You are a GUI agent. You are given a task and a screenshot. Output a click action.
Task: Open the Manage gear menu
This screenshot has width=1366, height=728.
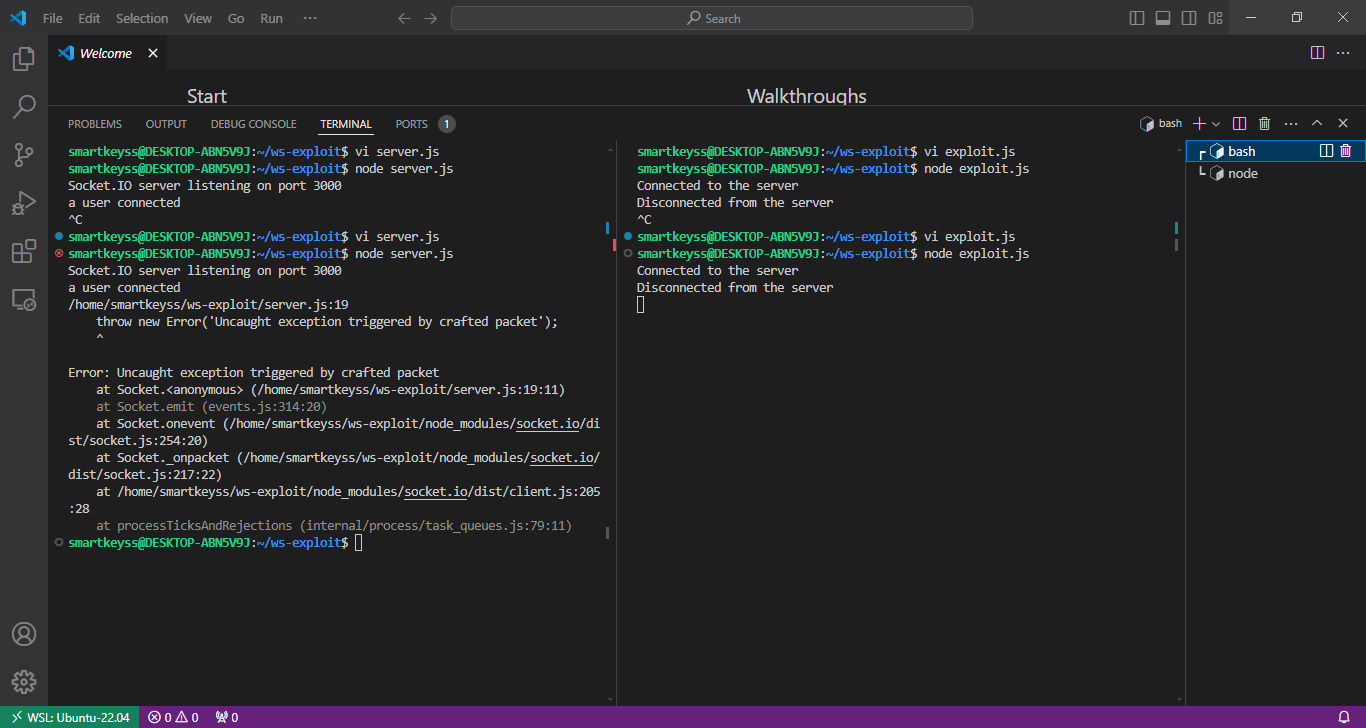[24, 682]
